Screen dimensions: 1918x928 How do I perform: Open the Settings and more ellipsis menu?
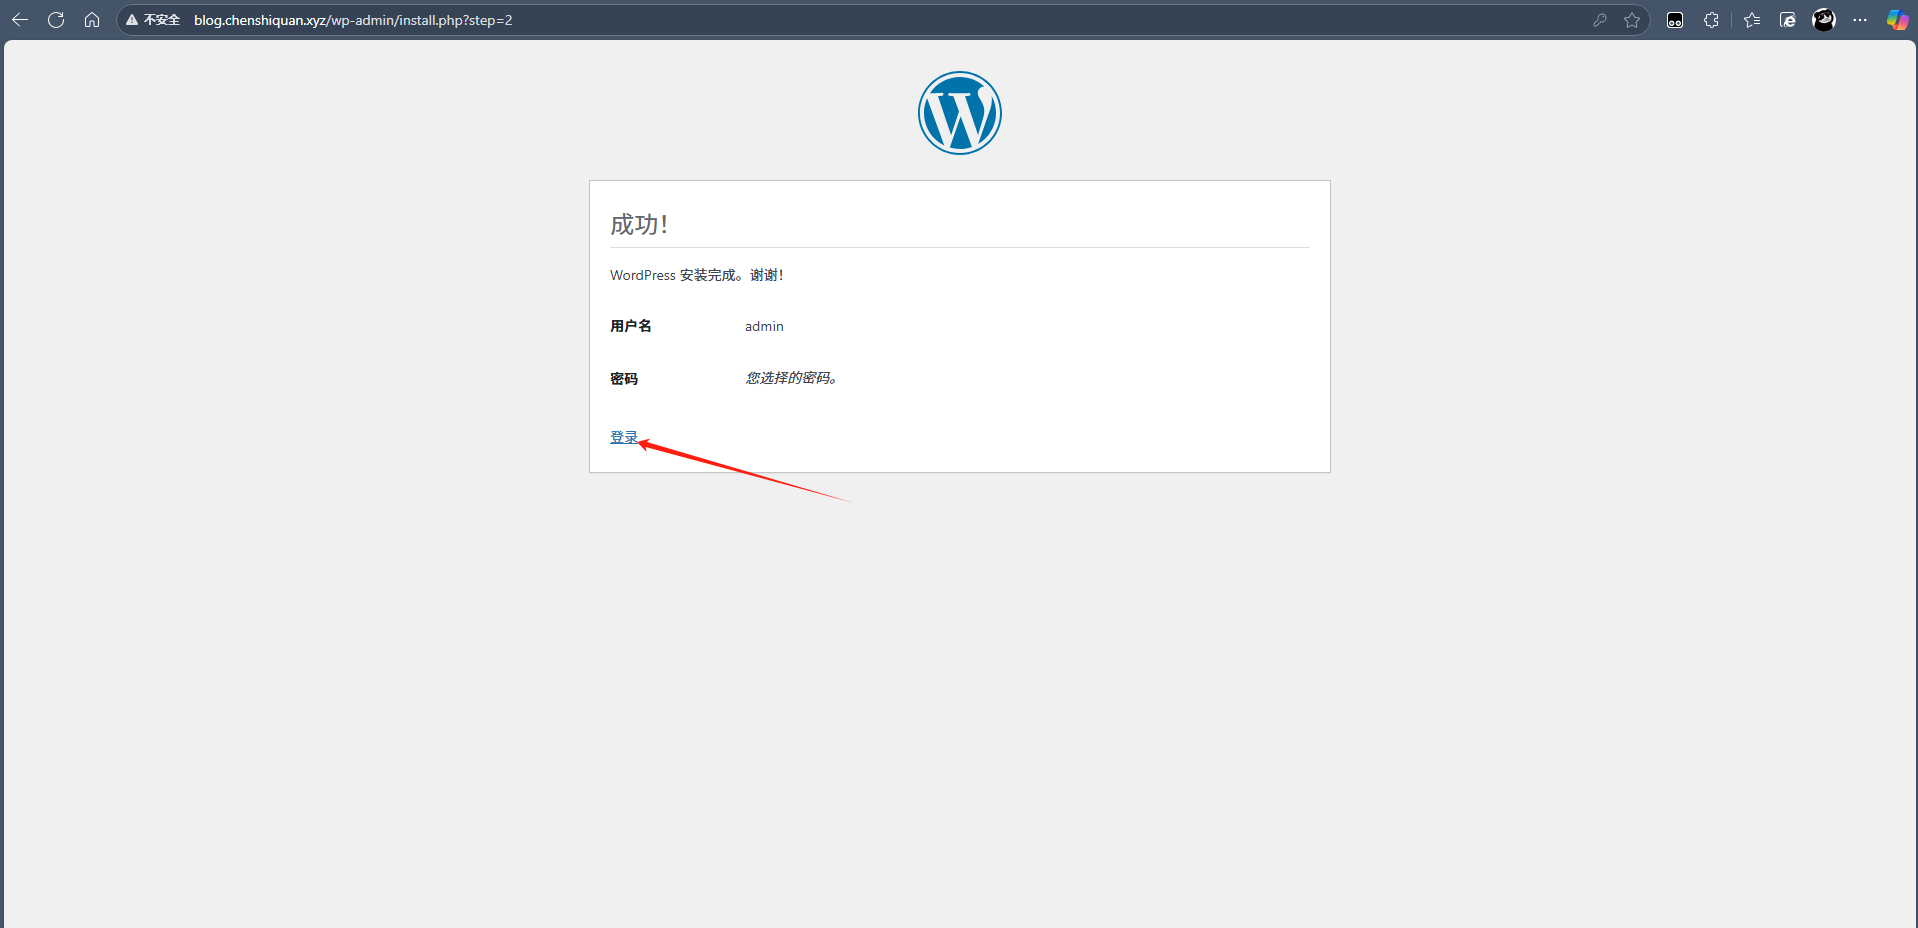pyautogui.click(x=1860, y=20)
